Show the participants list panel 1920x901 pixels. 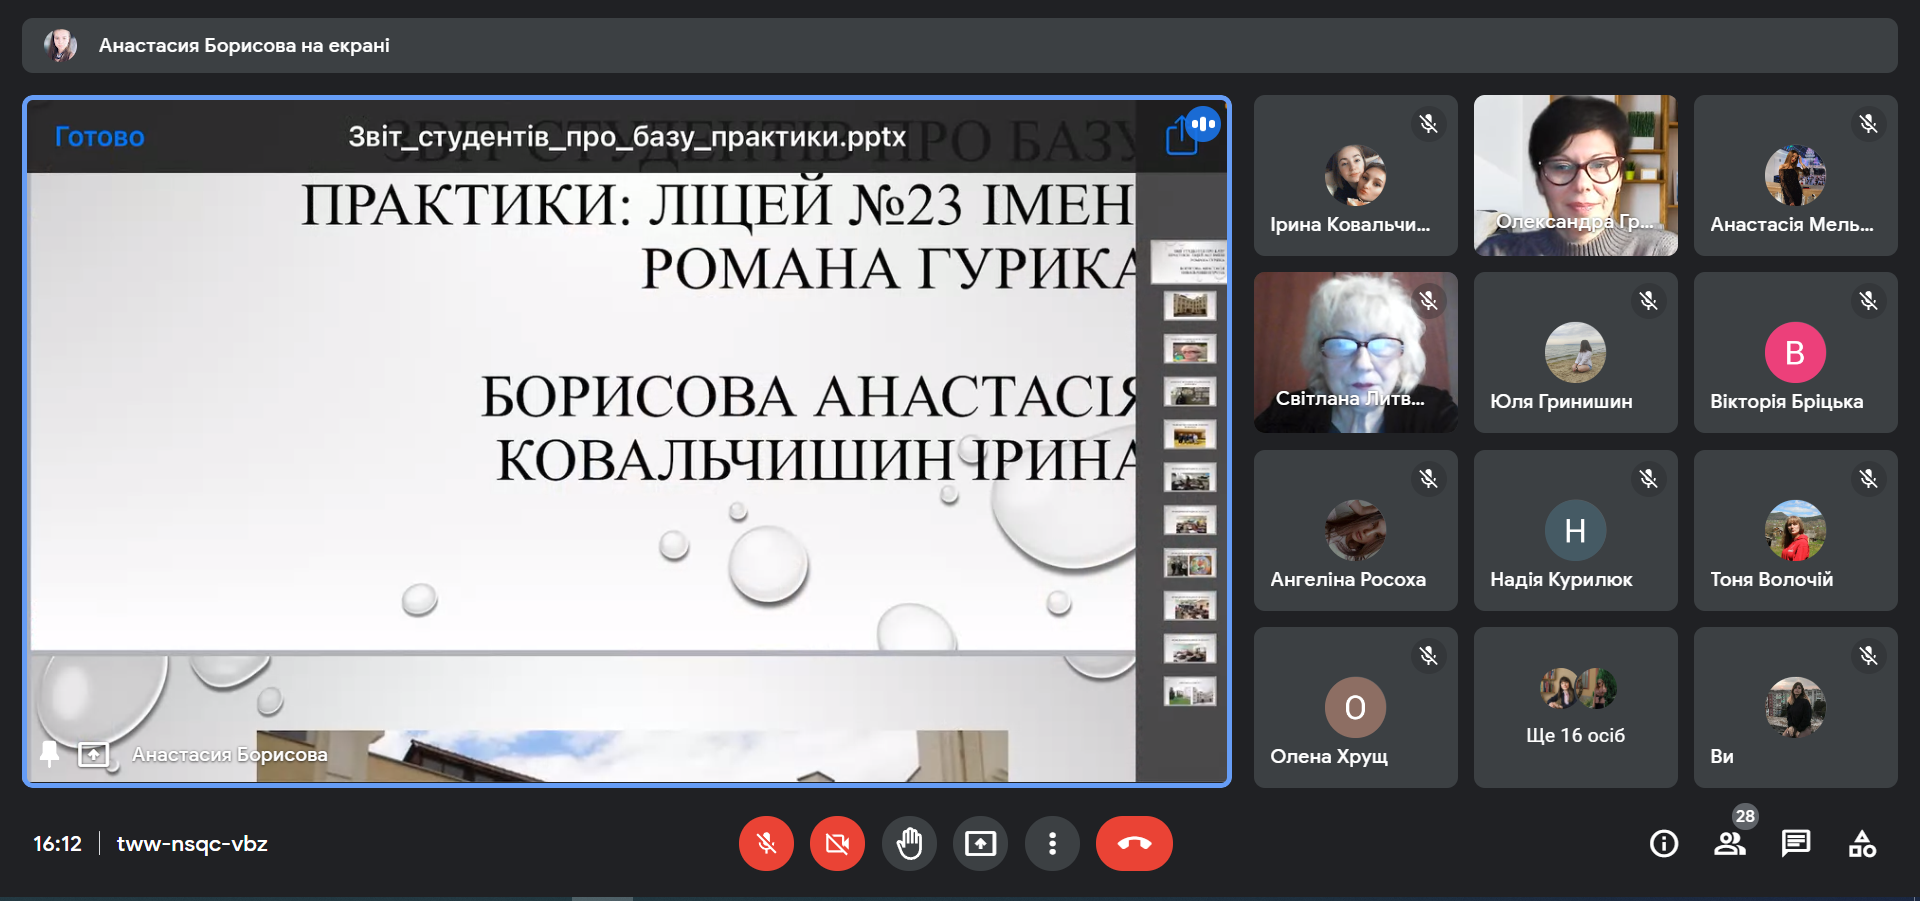tap(1730, 844)
